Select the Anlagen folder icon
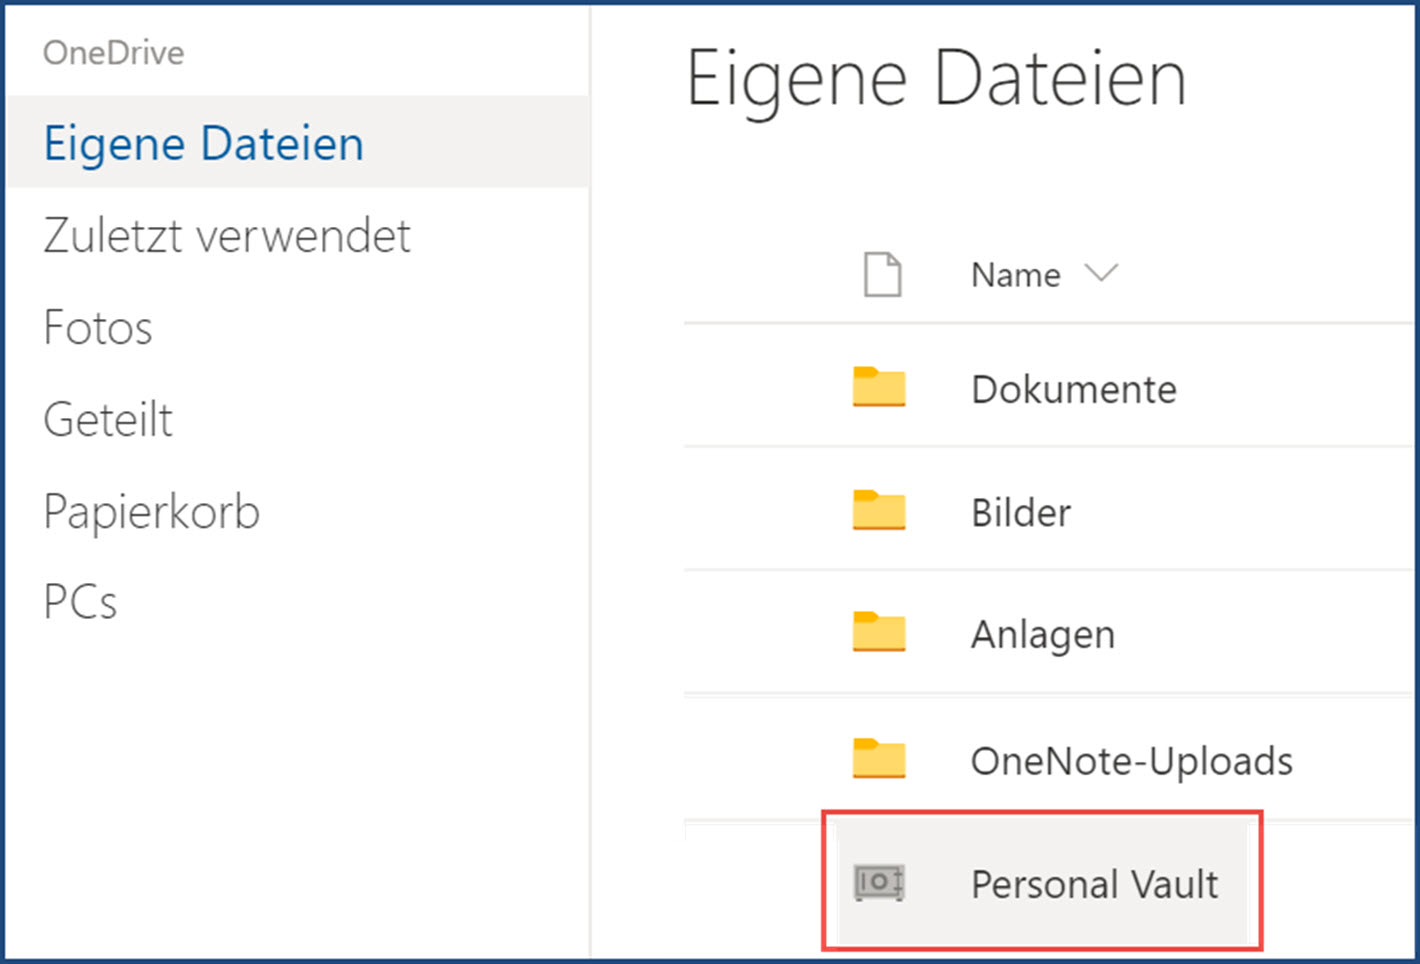 click(879, 632)
